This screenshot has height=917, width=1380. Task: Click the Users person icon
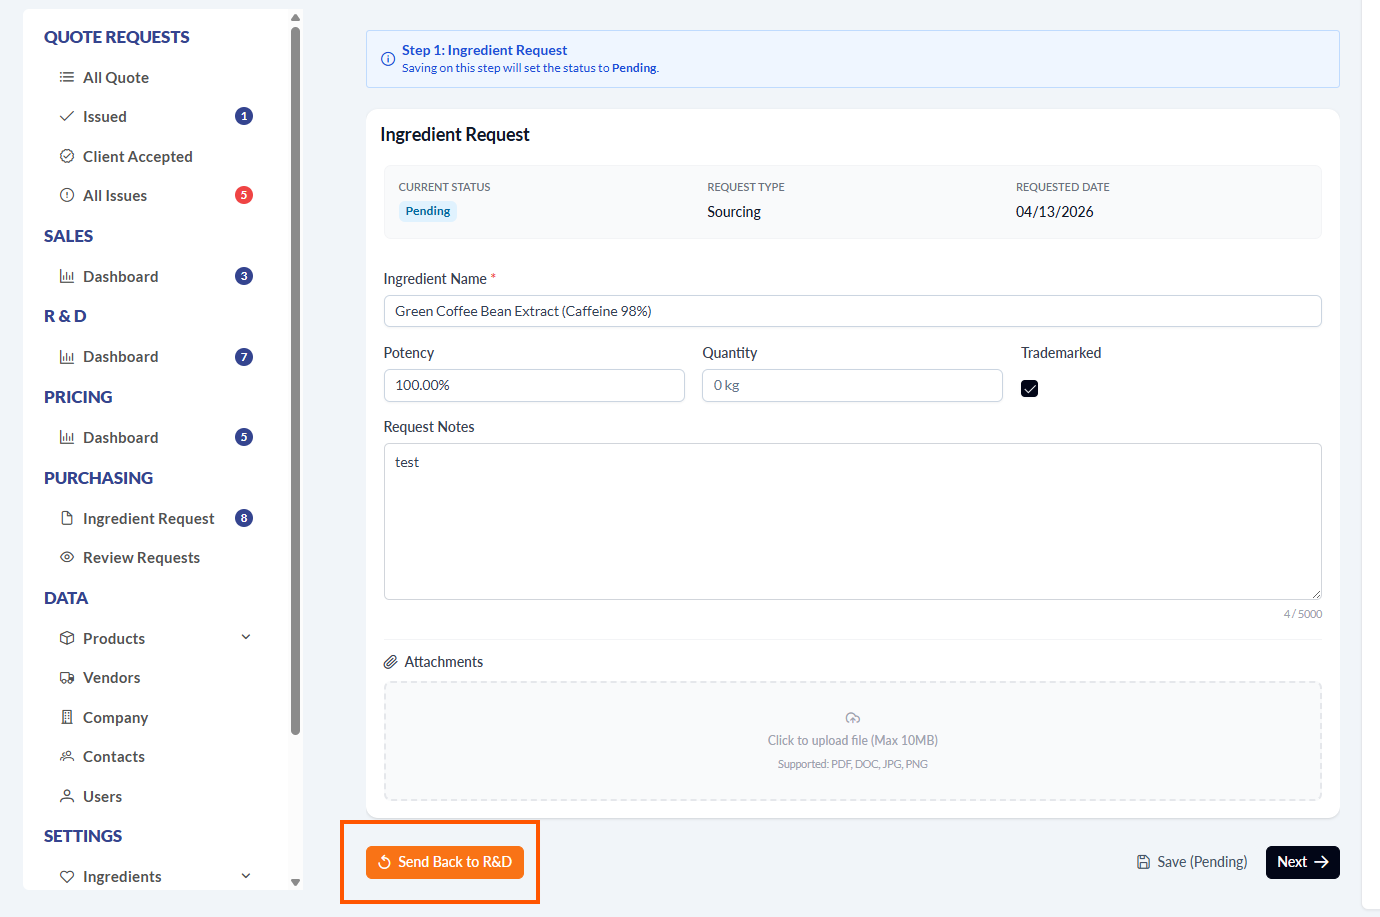coord(67,796)
